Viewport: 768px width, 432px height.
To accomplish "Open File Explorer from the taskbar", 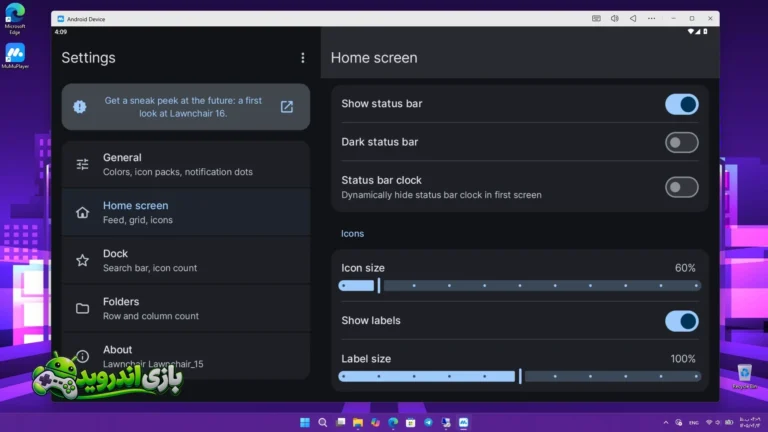I will pyautogui.click(x=358, y=422).
